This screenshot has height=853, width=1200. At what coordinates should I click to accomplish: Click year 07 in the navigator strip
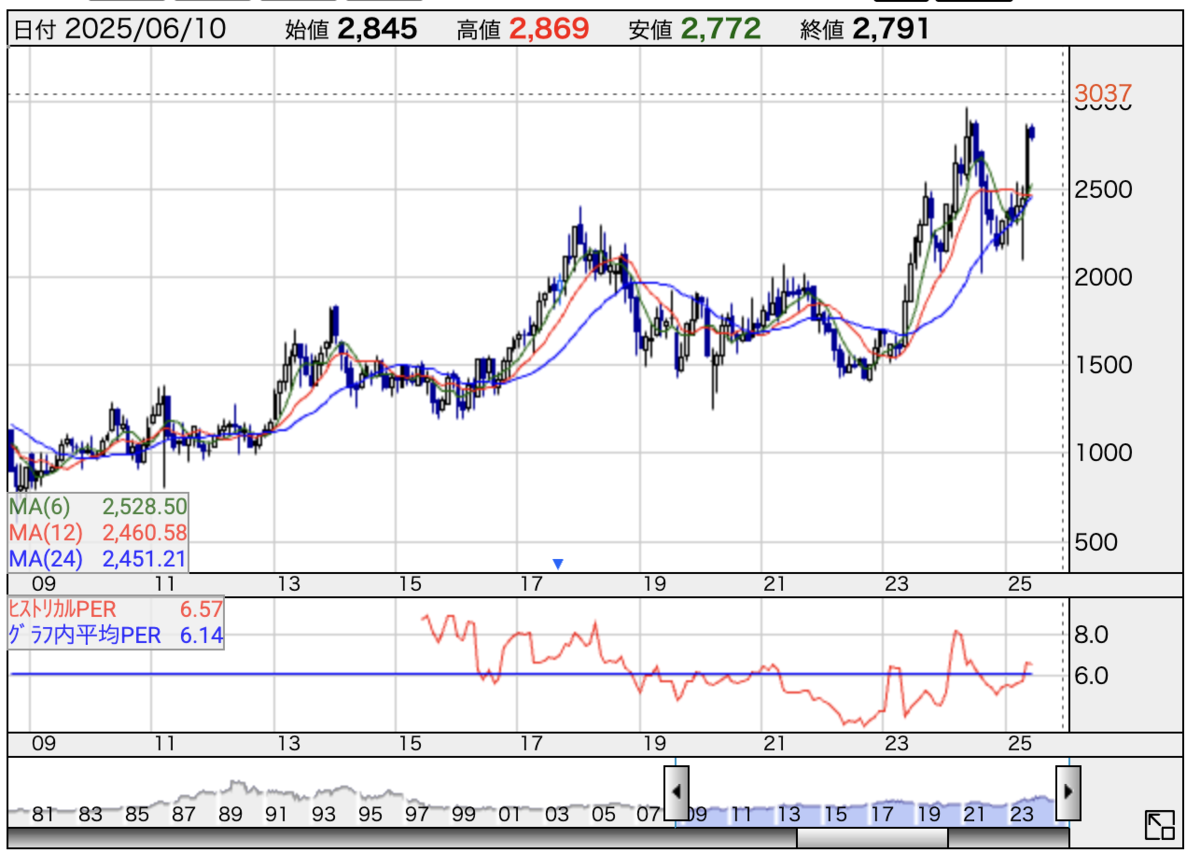point(649,814)
